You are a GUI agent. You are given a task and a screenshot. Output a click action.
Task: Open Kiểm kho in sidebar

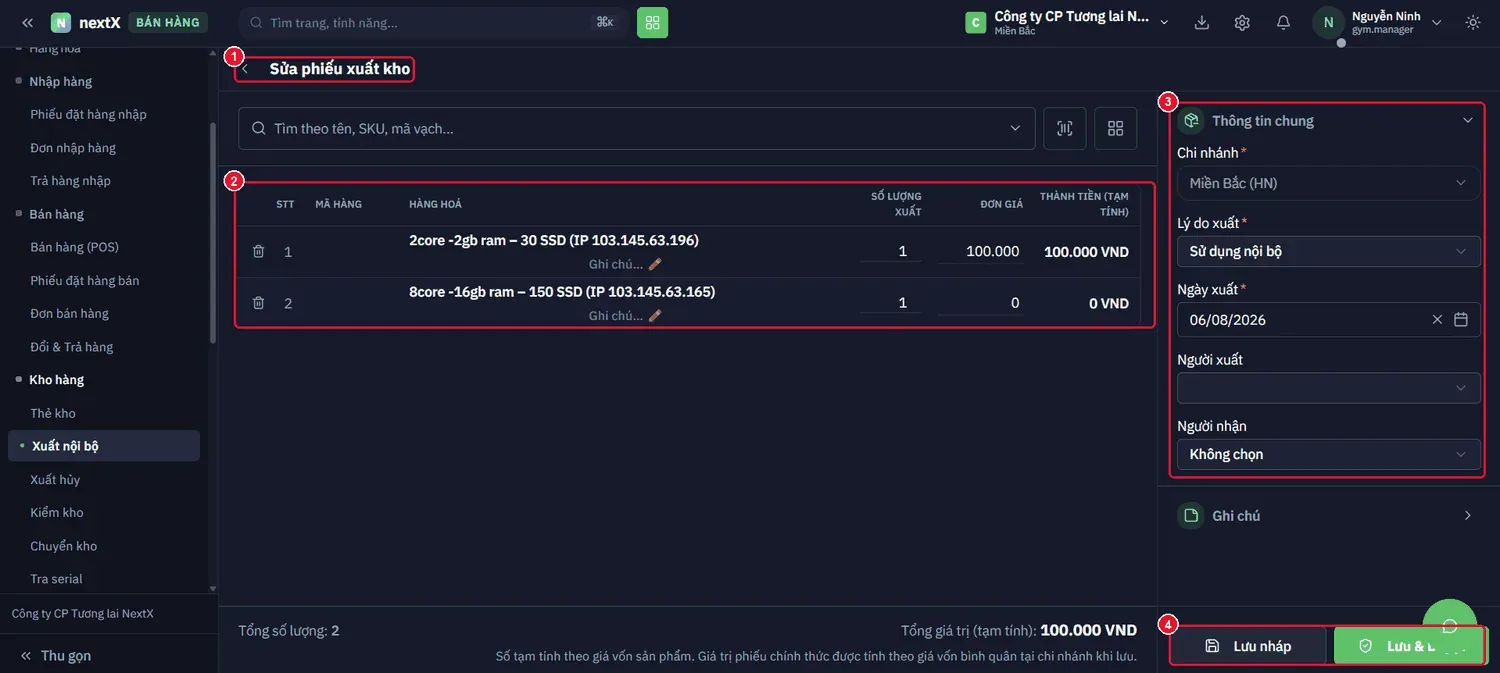[57, 512]
